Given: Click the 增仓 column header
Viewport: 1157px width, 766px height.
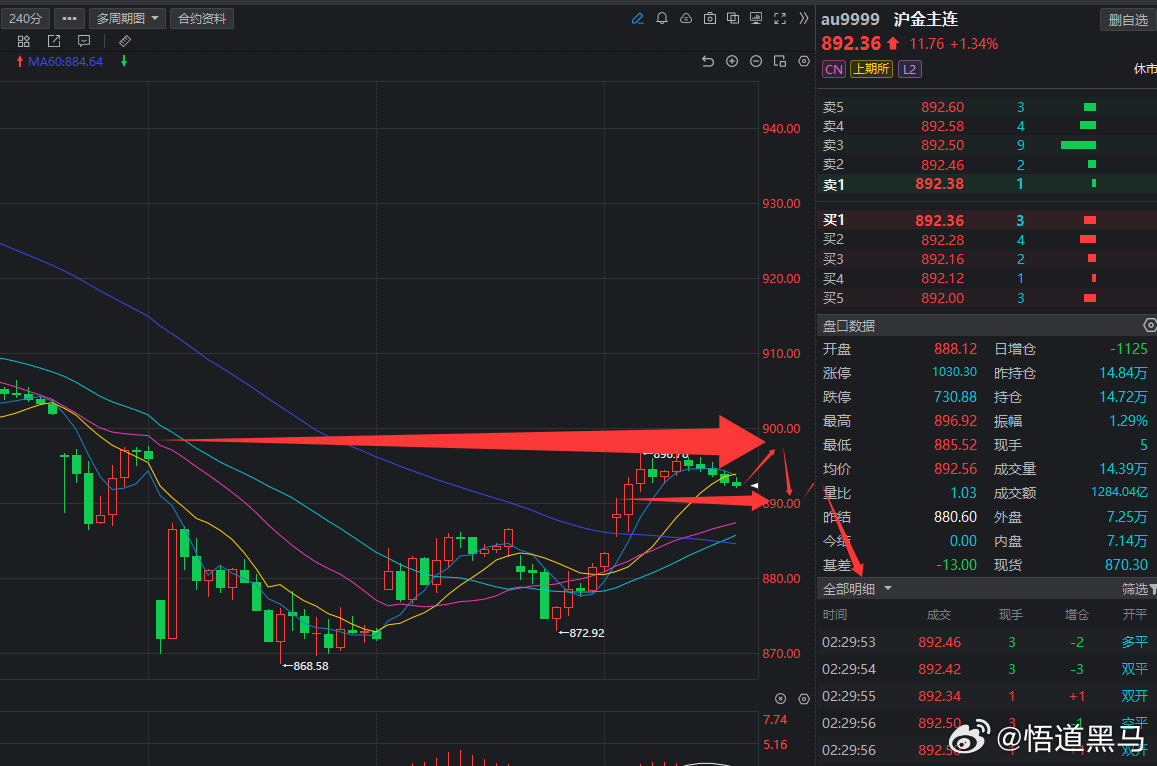Looking at the screenshot, I should [1077, 615].
